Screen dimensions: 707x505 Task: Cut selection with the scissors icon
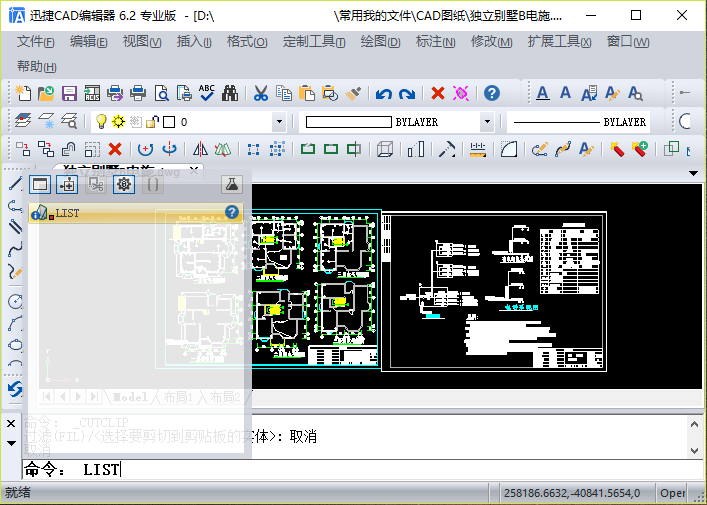(261, 93)
